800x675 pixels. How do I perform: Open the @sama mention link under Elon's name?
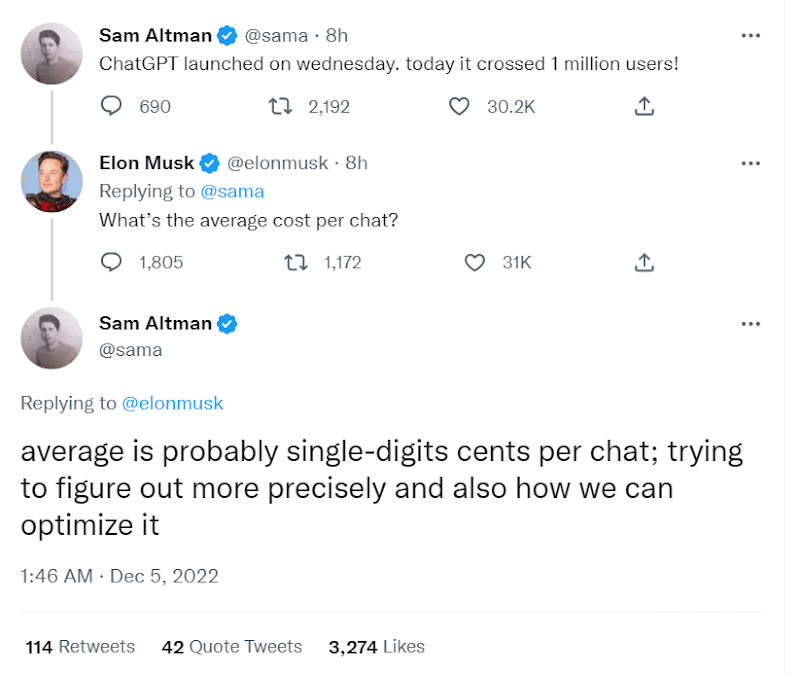232,191
